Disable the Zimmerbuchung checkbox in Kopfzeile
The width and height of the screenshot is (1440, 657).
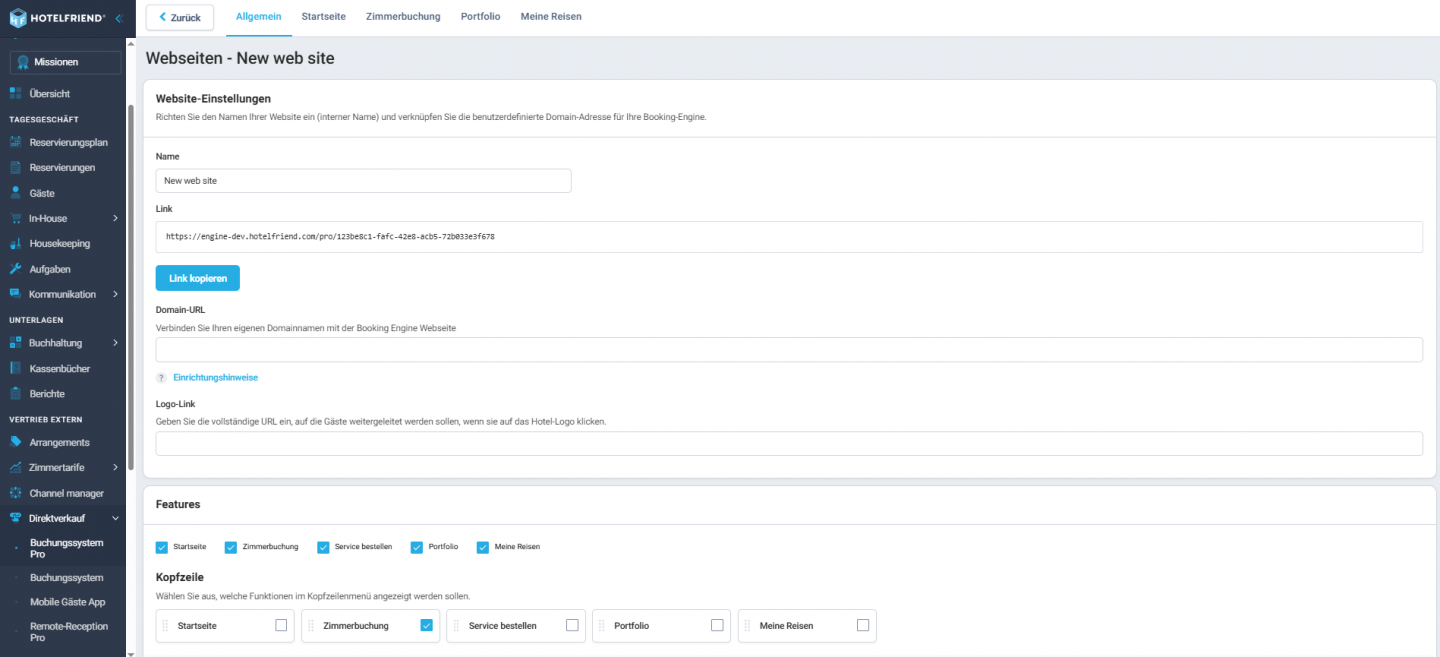425,625
